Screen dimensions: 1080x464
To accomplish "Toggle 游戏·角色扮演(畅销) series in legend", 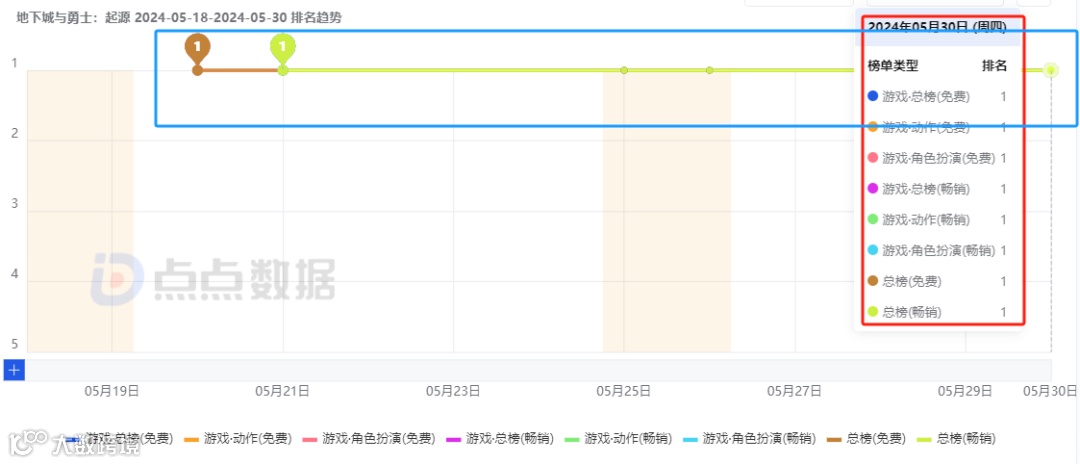I will click(750, 439).
